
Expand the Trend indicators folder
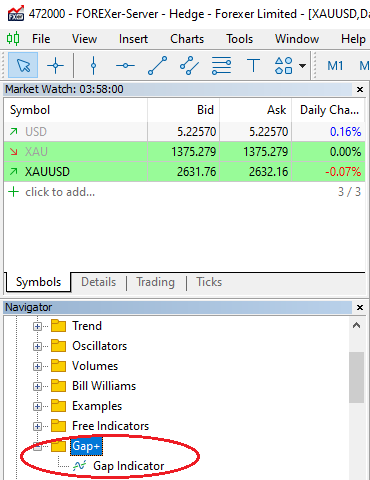click(37, 326)
